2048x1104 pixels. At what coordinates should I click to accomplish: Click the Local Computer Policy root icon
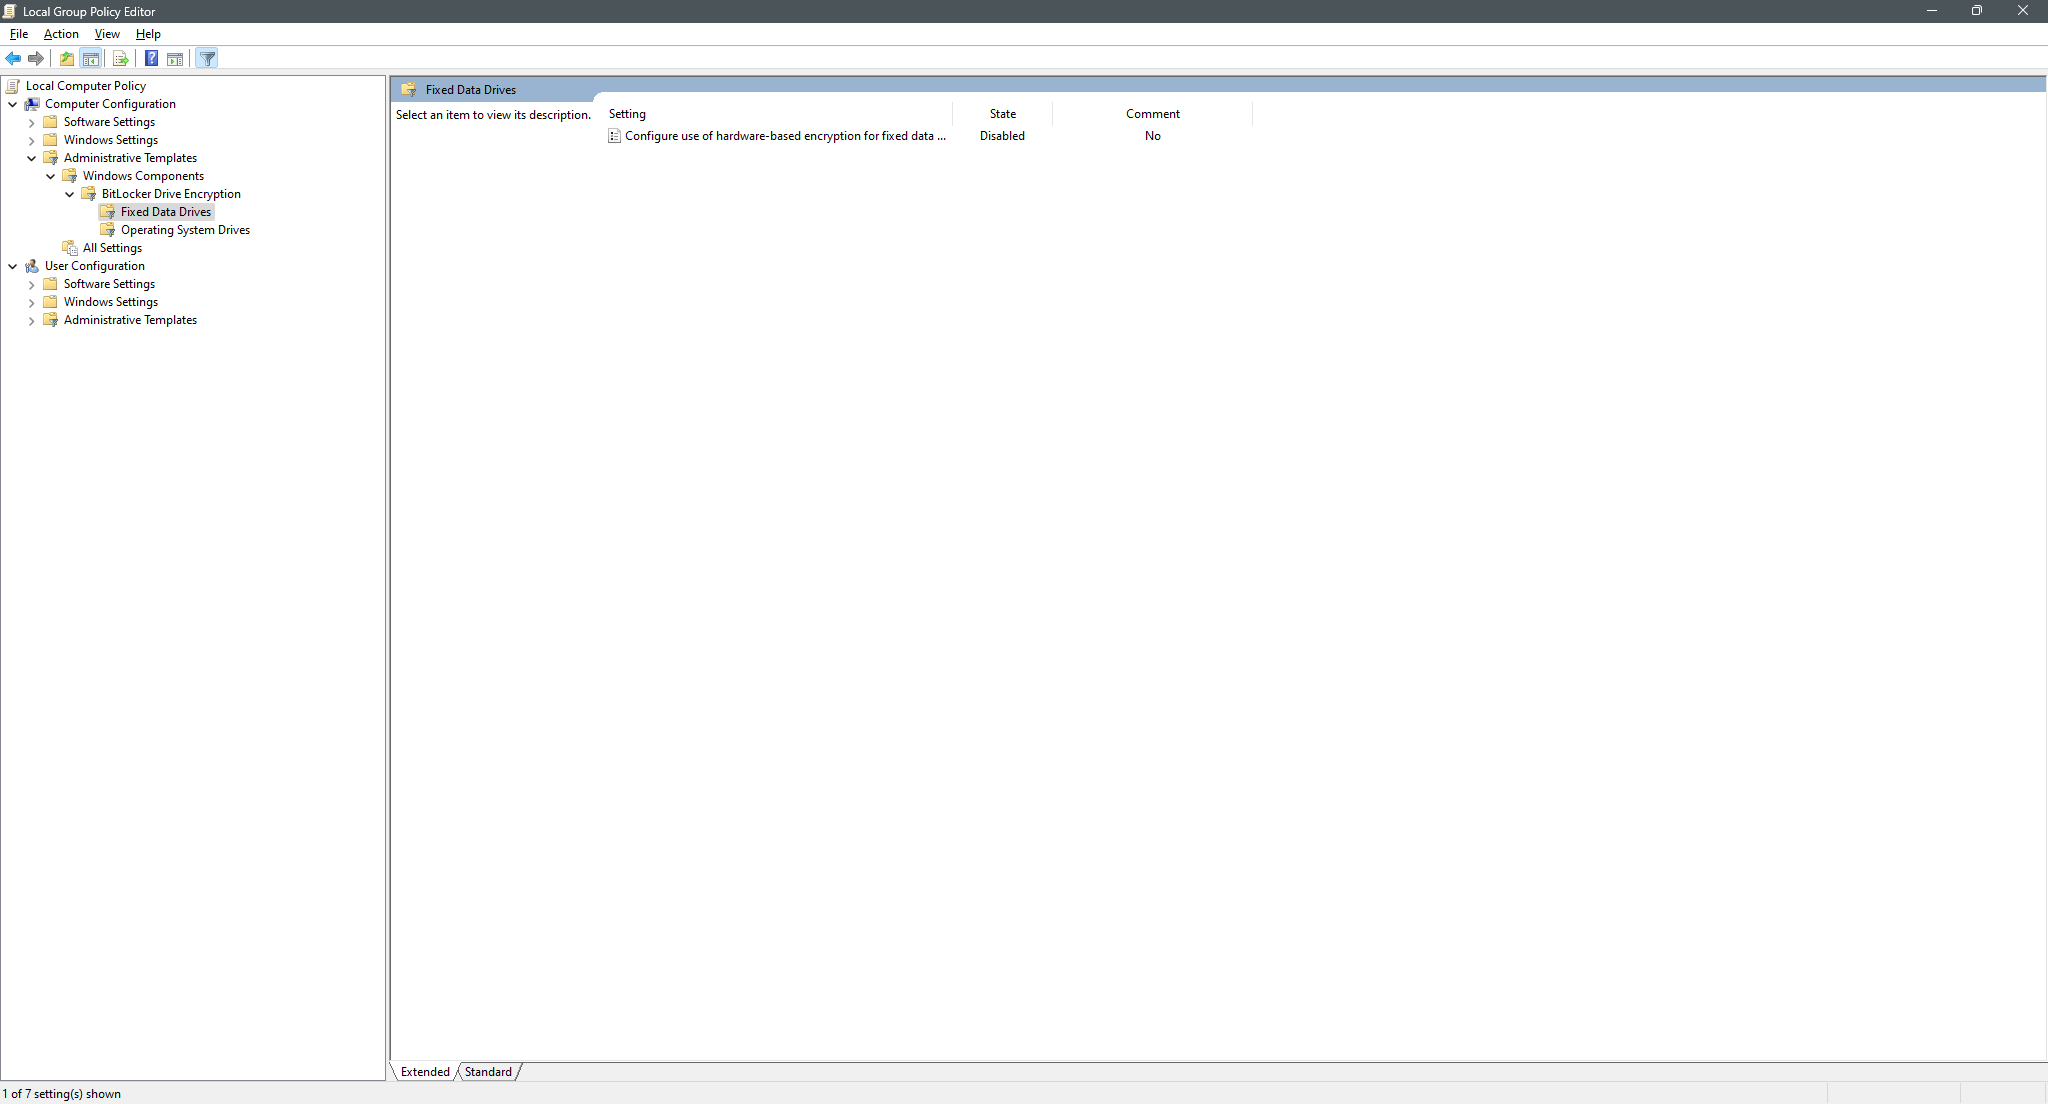[x=13, y=86]
